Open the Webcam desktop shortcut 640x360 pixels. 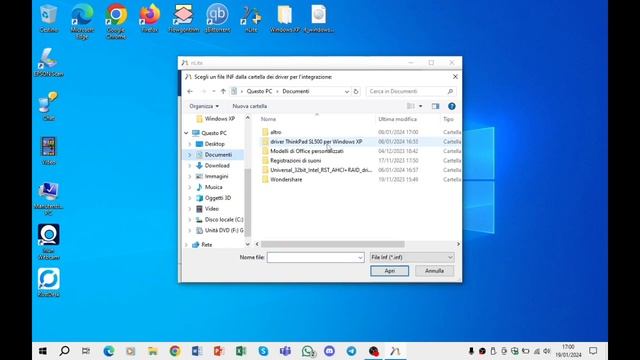click(x=49, y=242)
